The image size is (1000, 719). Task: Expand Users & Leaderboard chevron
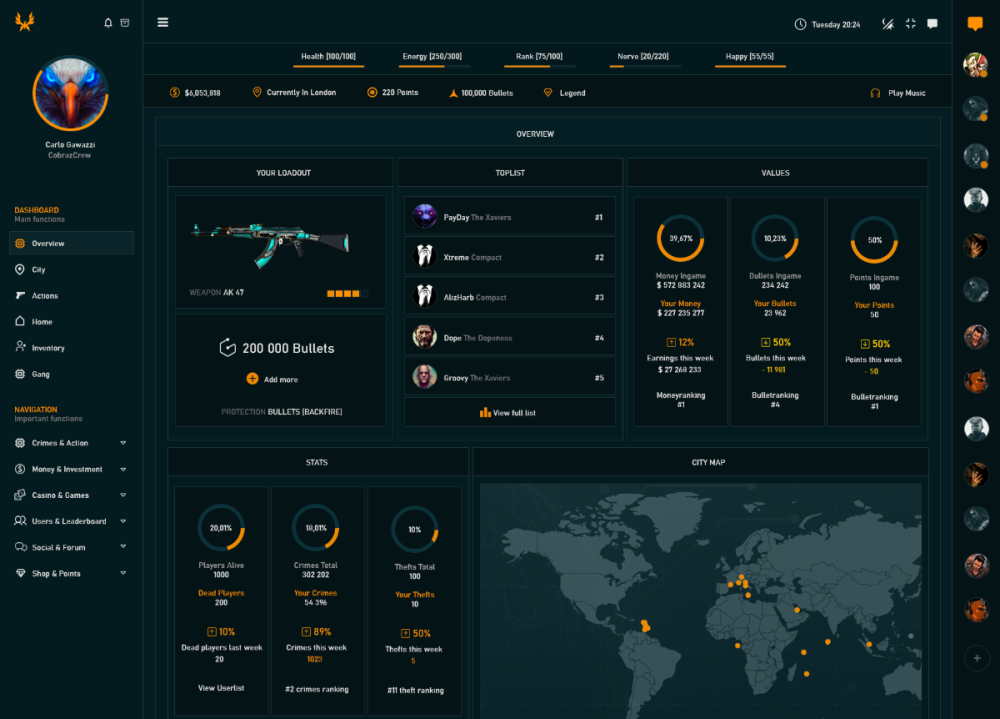tap(123, 521)
